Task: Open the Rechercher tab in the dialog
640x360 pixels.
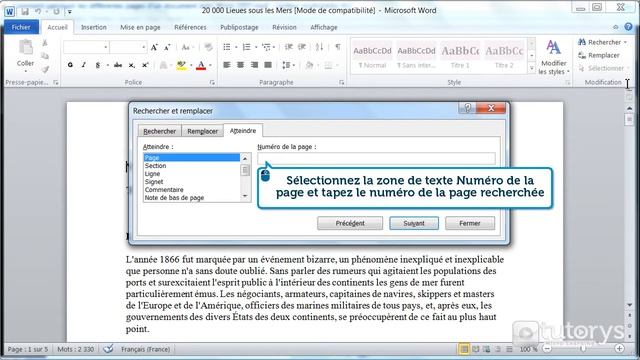Action: [x=160, y=131]
